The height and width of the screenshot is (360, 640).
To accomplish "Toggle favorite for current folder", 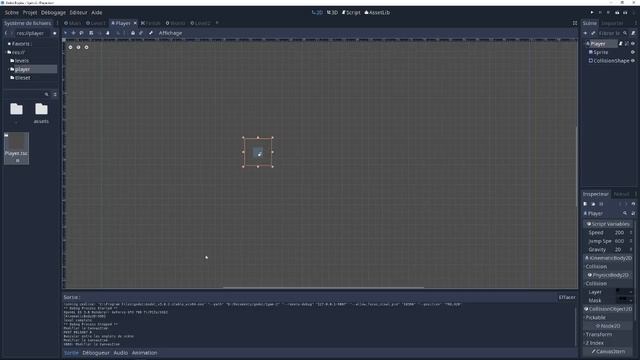I will coord(55,33).
